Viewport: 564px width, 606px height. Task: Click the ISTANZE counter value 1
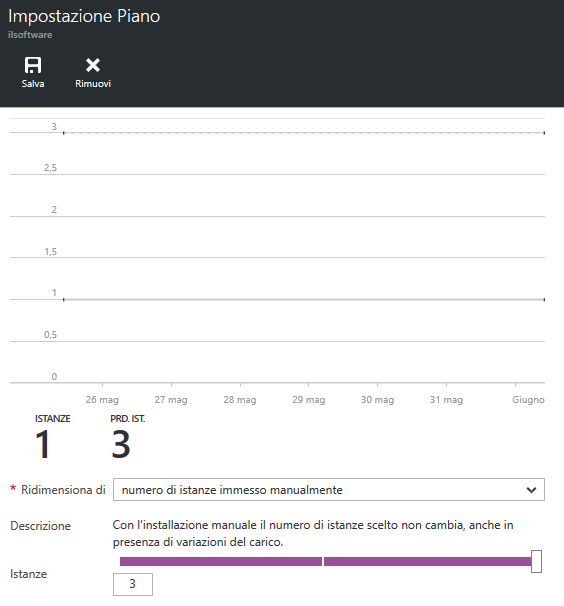(x=43, y=444)
